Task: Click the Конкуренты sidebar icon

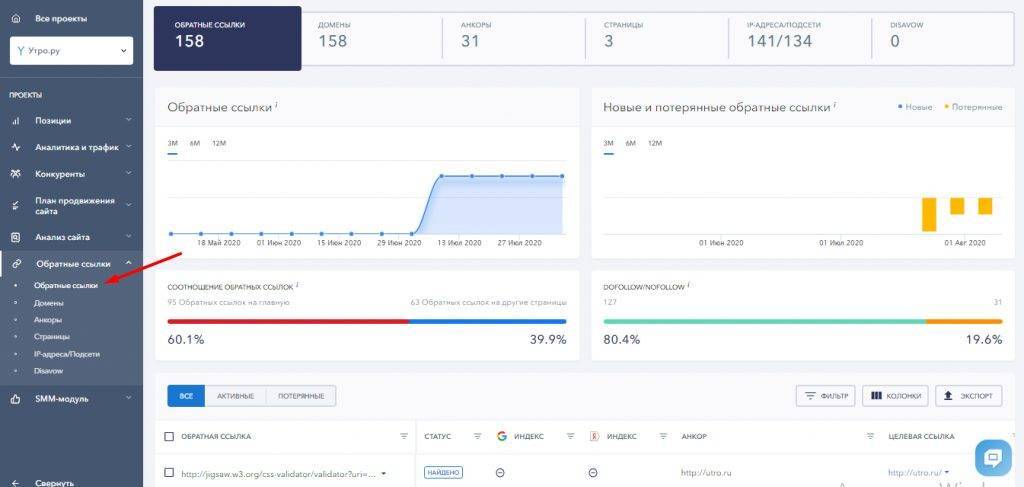Action: 15,173
